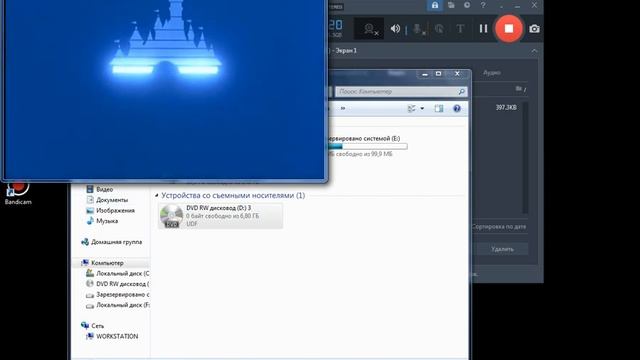Viewport: 640px width, 360px height.
Task: Open Bandicam's output folder icon in title bar
Action: [451, 5]
